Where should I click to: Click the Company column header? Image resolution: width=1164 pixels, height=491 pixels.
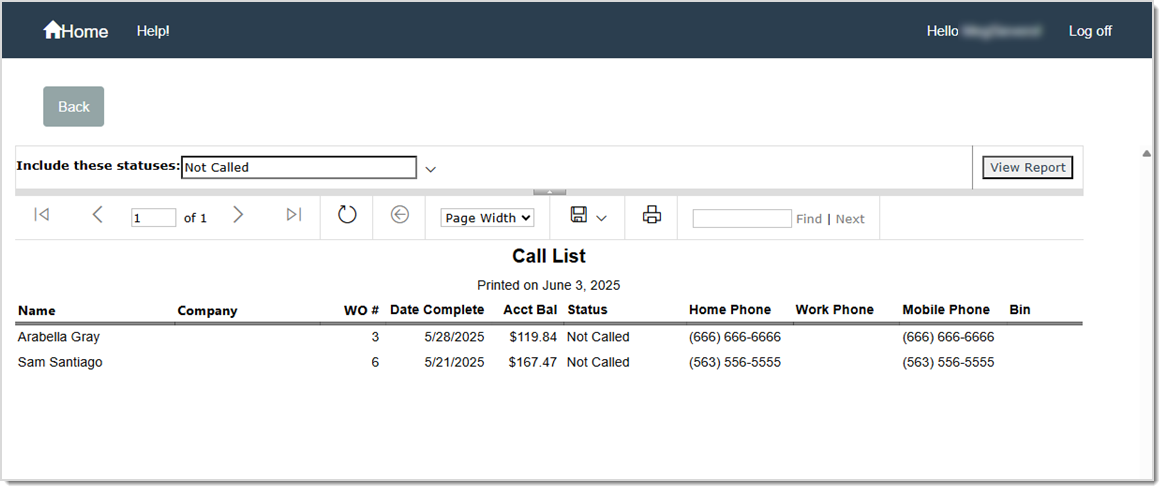[x=207, y=310]
